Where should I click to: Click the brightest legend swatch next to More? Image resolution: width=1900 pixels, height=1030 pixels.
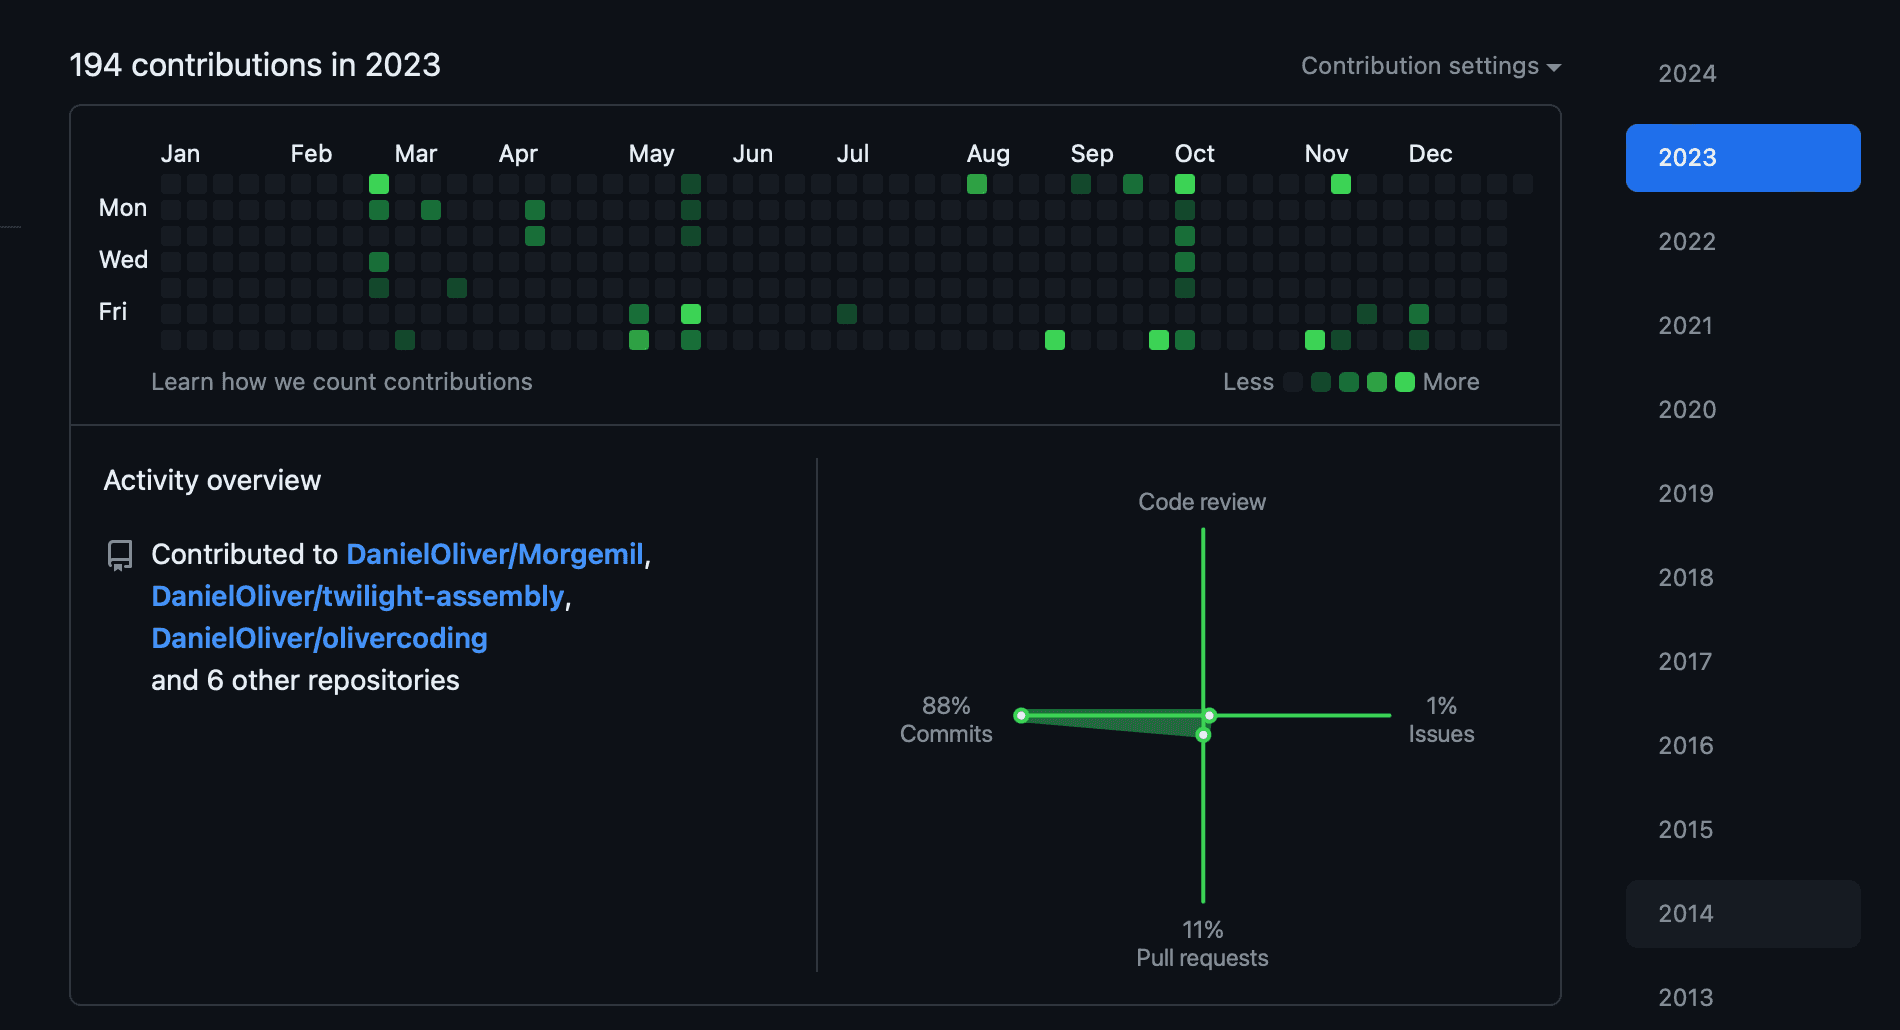[1405, 382]
